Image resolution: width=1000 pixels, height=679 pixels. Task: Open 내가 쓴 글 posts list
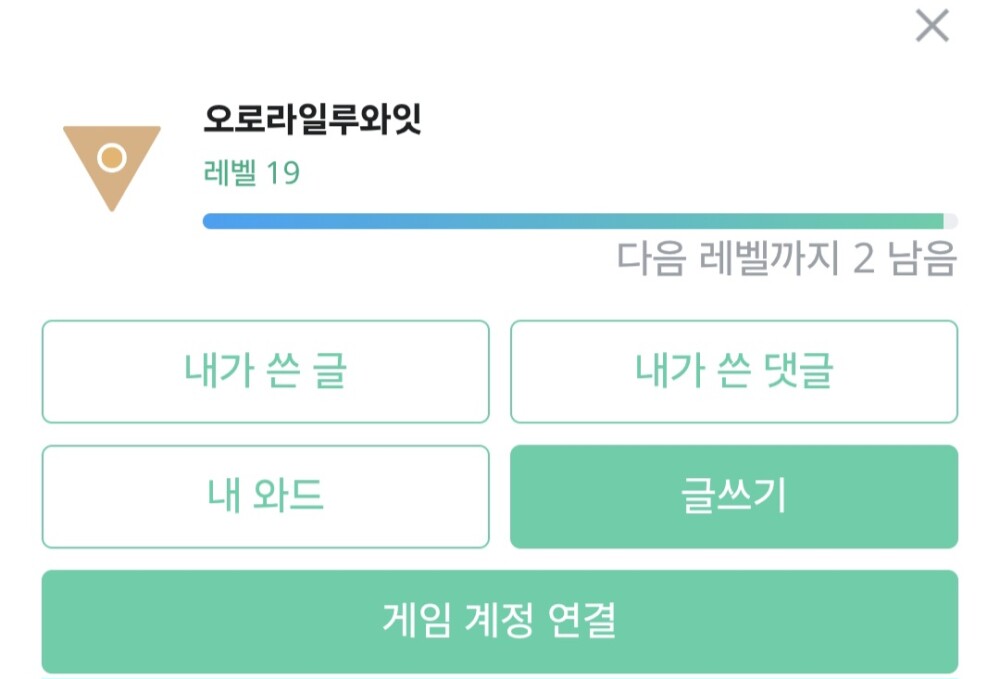265,372
